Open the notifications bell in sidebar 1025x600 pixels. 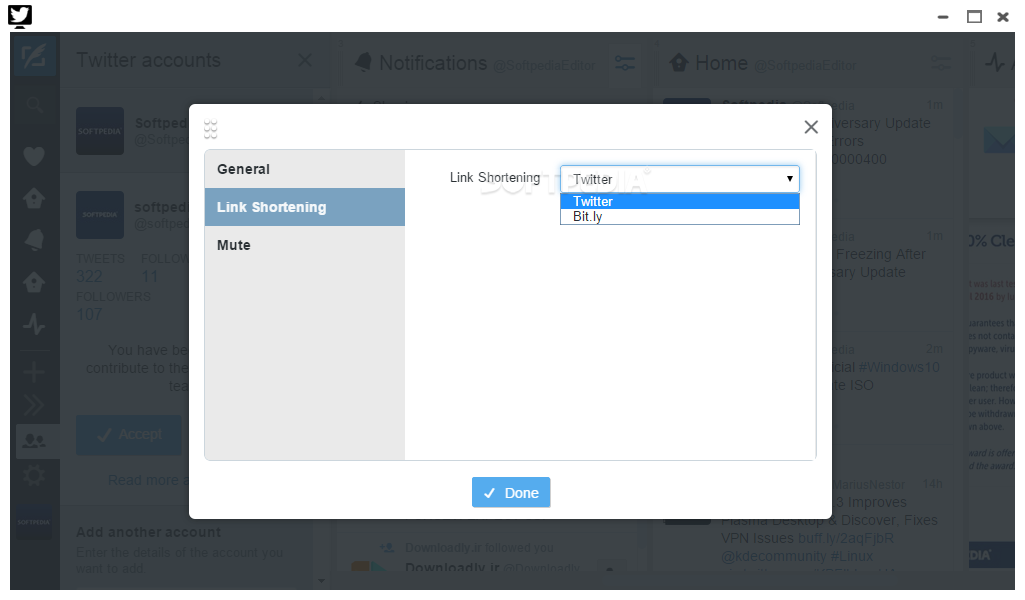[34, 240]
